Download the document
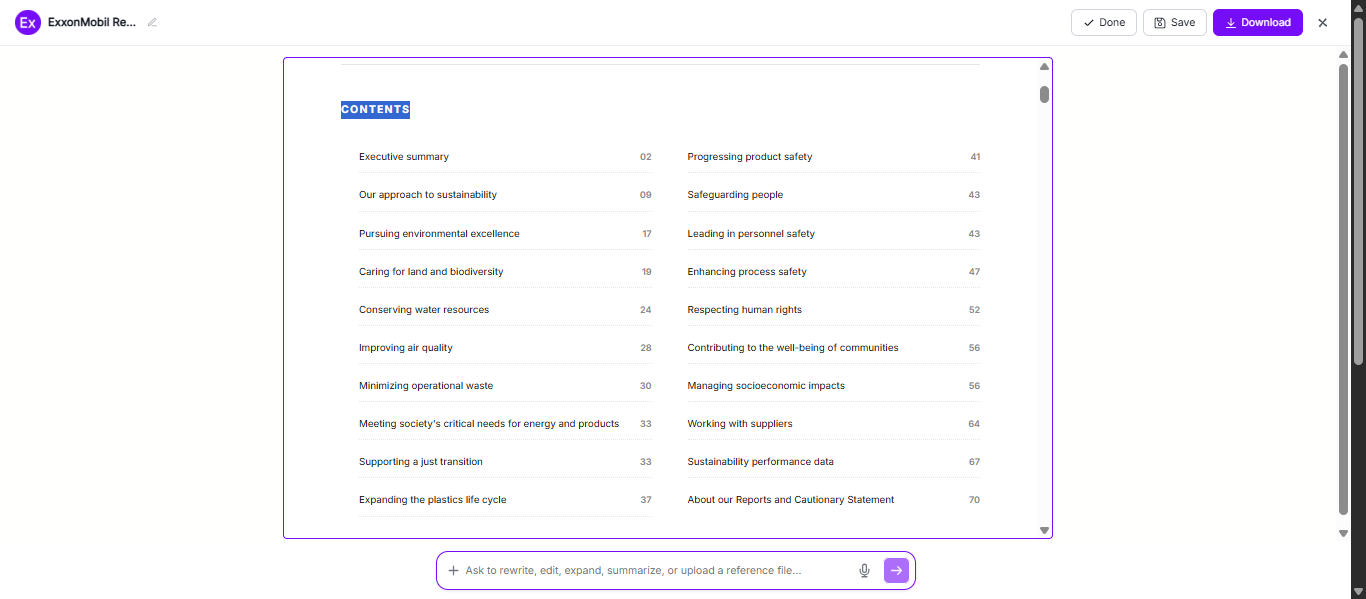Viewport: 1366px width, 599px height. [x=1258, y=22]
